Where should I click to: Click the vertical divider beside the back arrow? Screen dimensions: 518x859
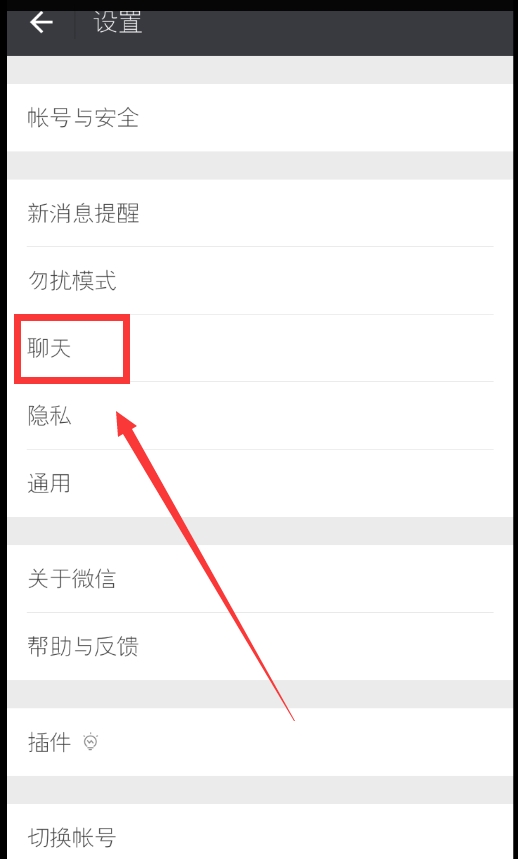[74, 23]
